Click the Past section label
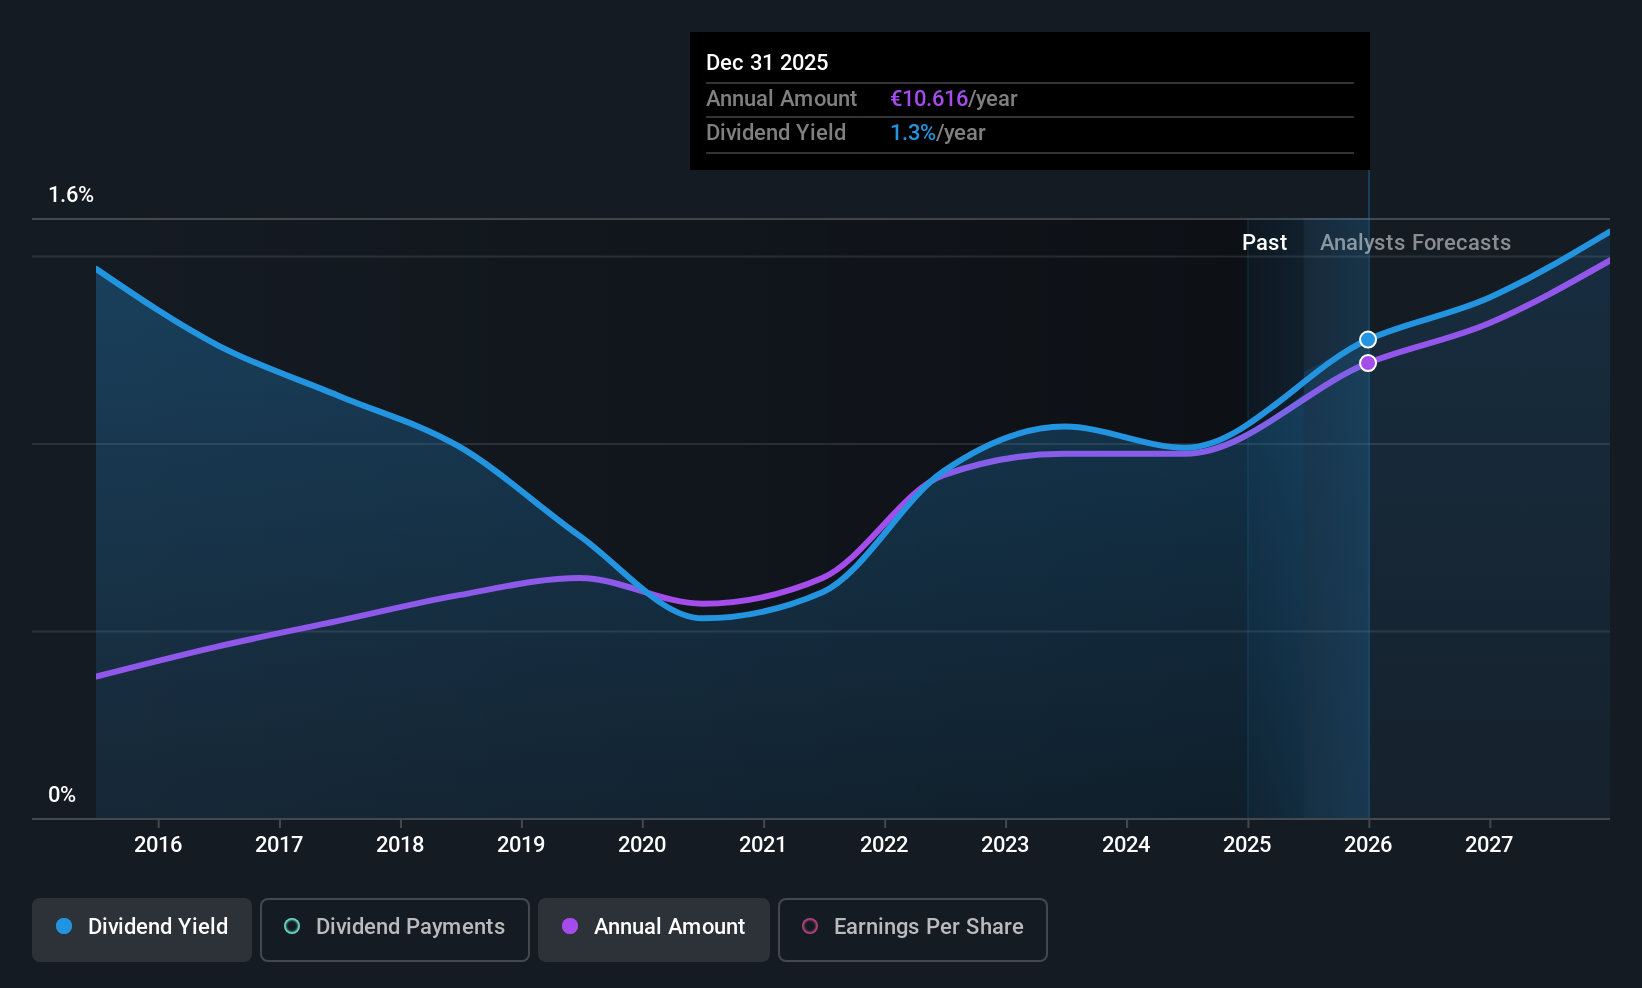 click(x=1264, y=243)
